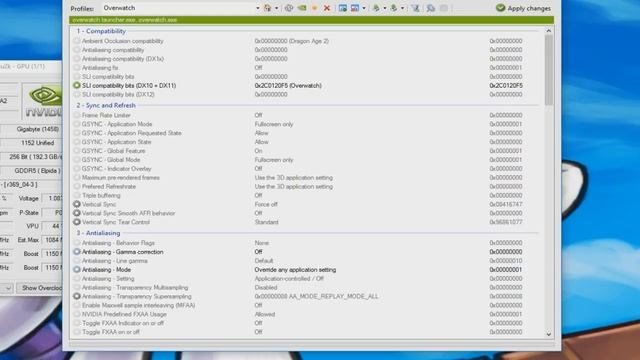Open dropdown arrow next to import profiles icon
The width and height of the screenshot is (640, 360).
(402, 8)
